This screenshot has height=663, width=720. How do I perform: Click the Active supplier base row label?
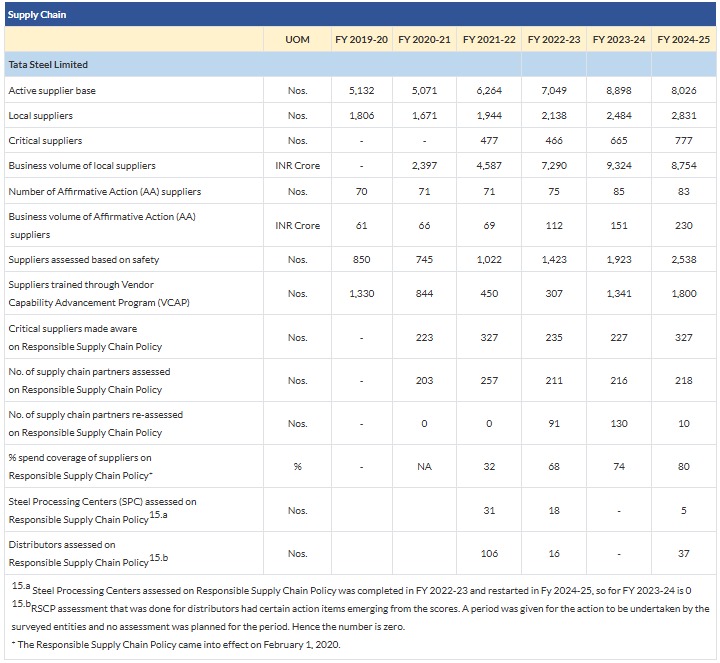[52, 91]
